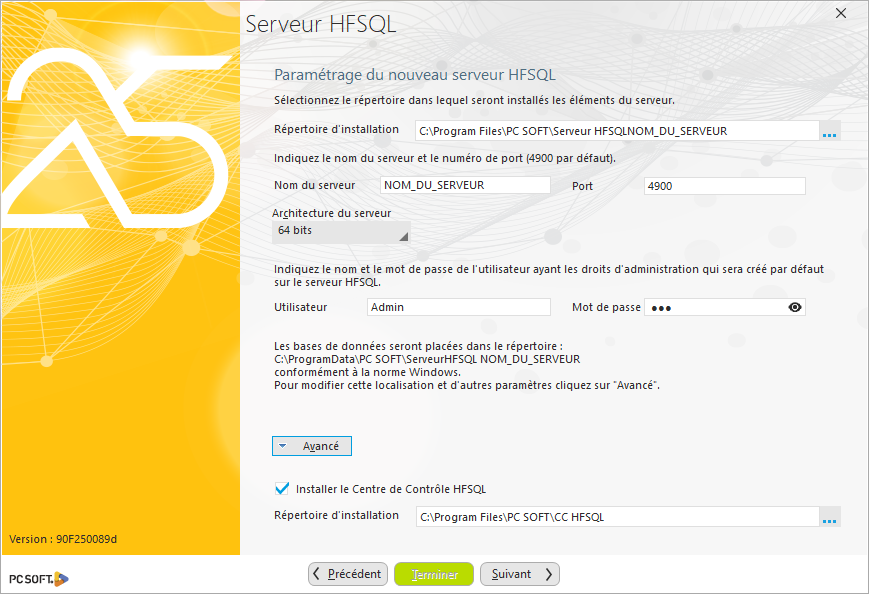Select the Utilisateur field containing Admin
The height and width of the screenshot is (594, 869).
[x=458, y=307]
